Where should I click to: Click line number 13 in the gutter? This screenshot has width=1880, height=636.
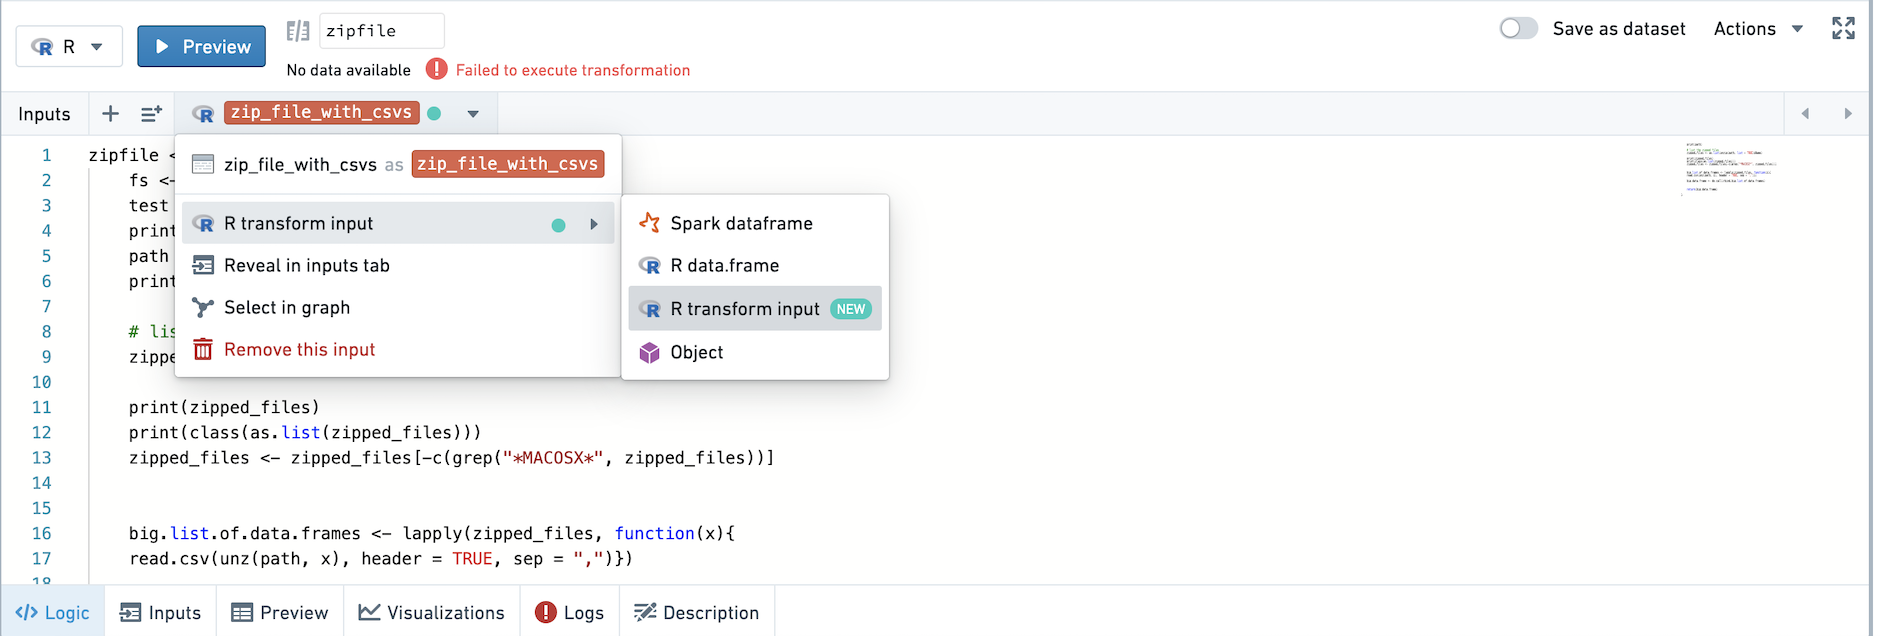click(x=42, y=457)
